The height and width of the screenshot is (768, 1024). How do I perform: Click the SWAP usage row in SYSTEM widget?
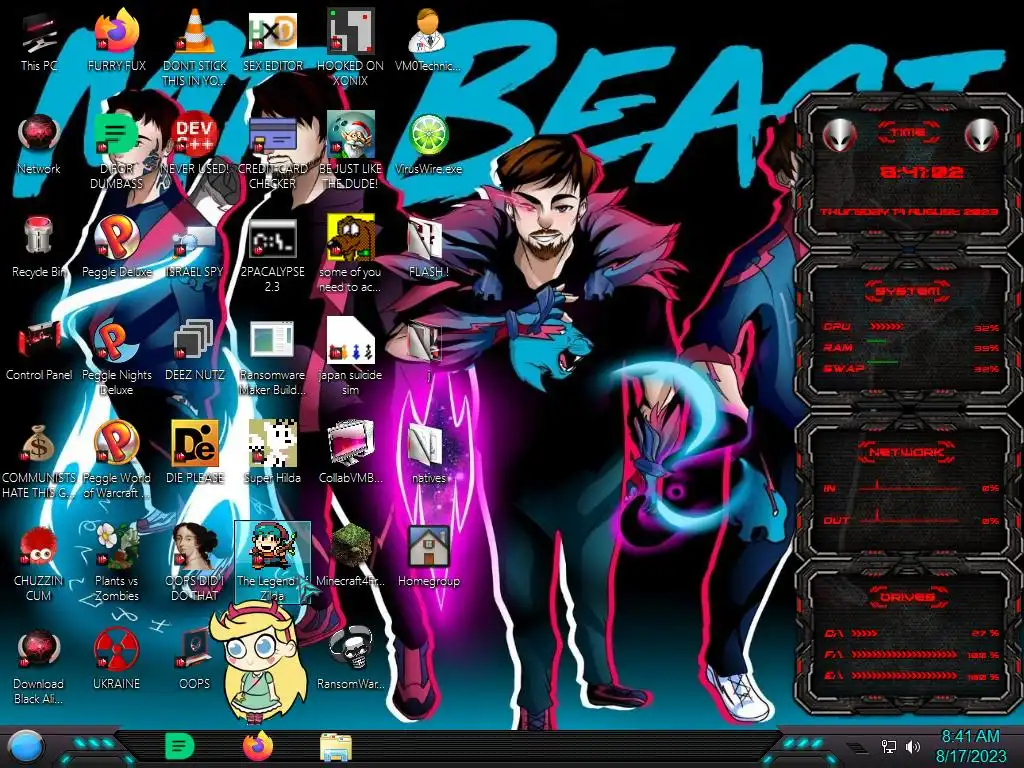click(910, 368)
